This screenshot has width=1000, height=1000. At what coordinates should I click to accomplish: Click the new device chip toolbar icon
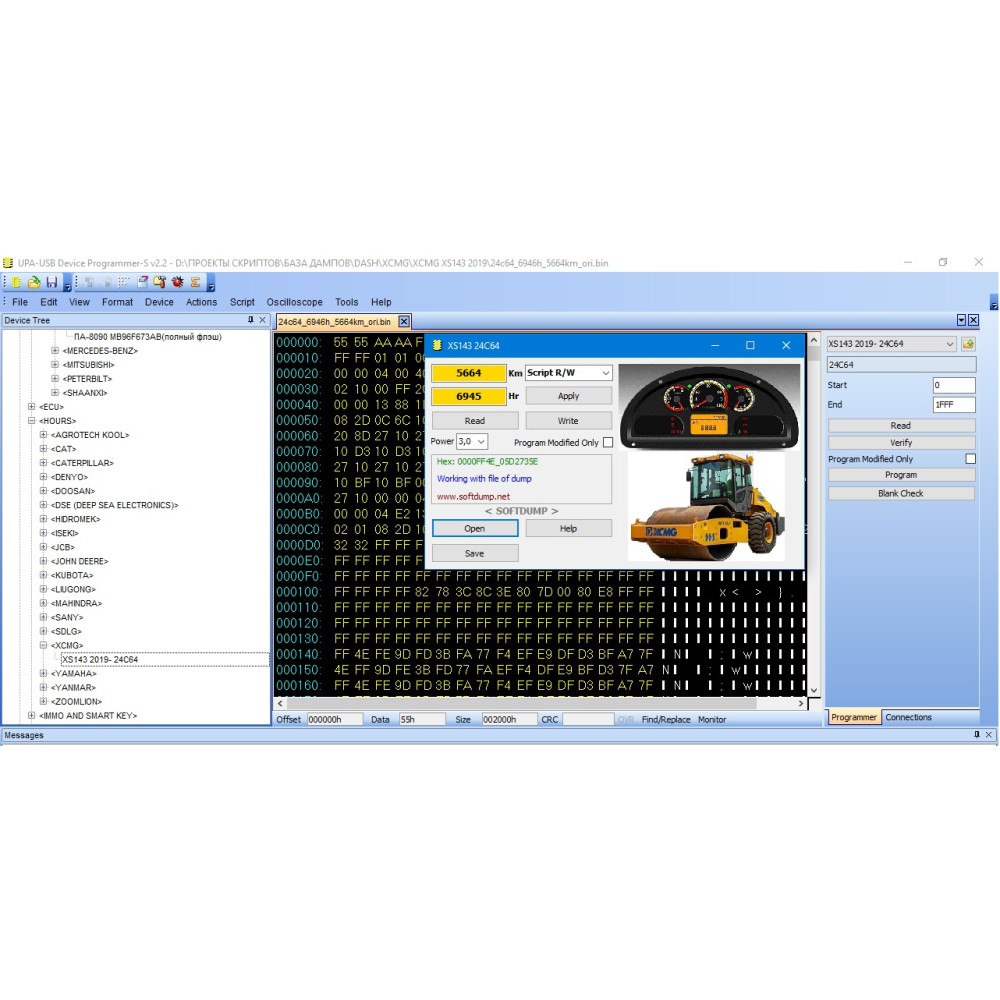click(16, 282)
